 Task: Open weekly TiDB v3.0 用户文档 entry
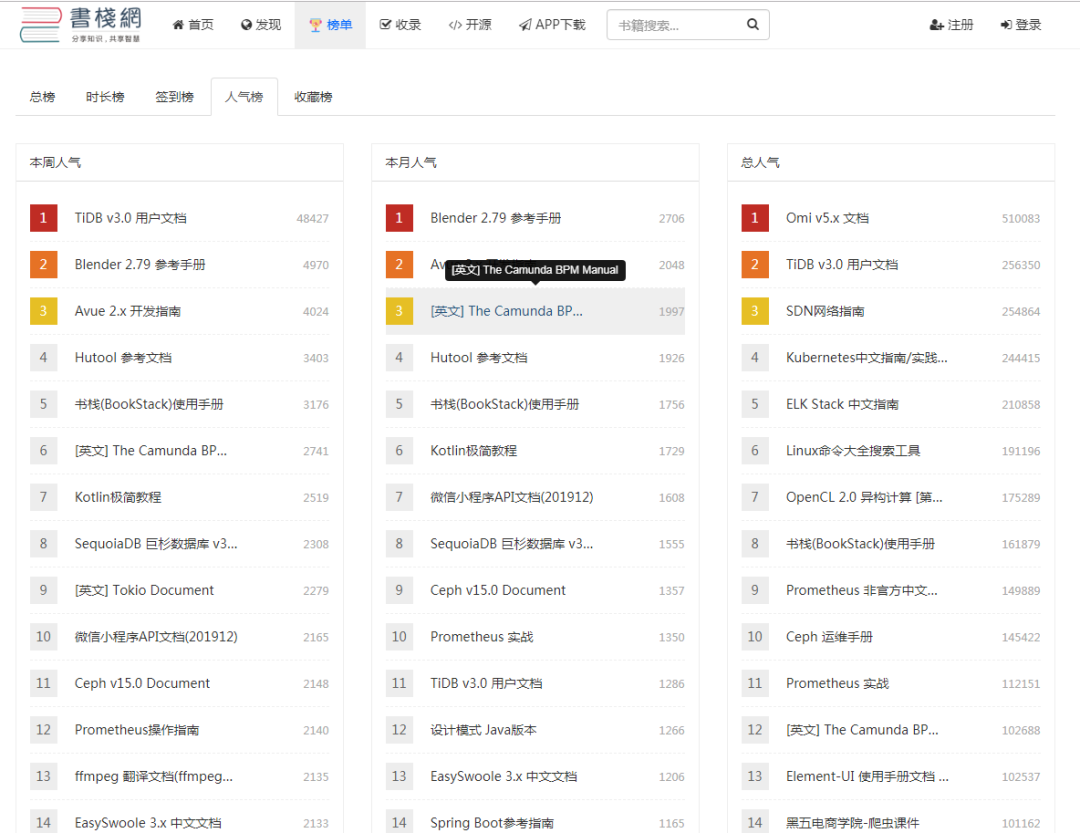coord(131,218)
